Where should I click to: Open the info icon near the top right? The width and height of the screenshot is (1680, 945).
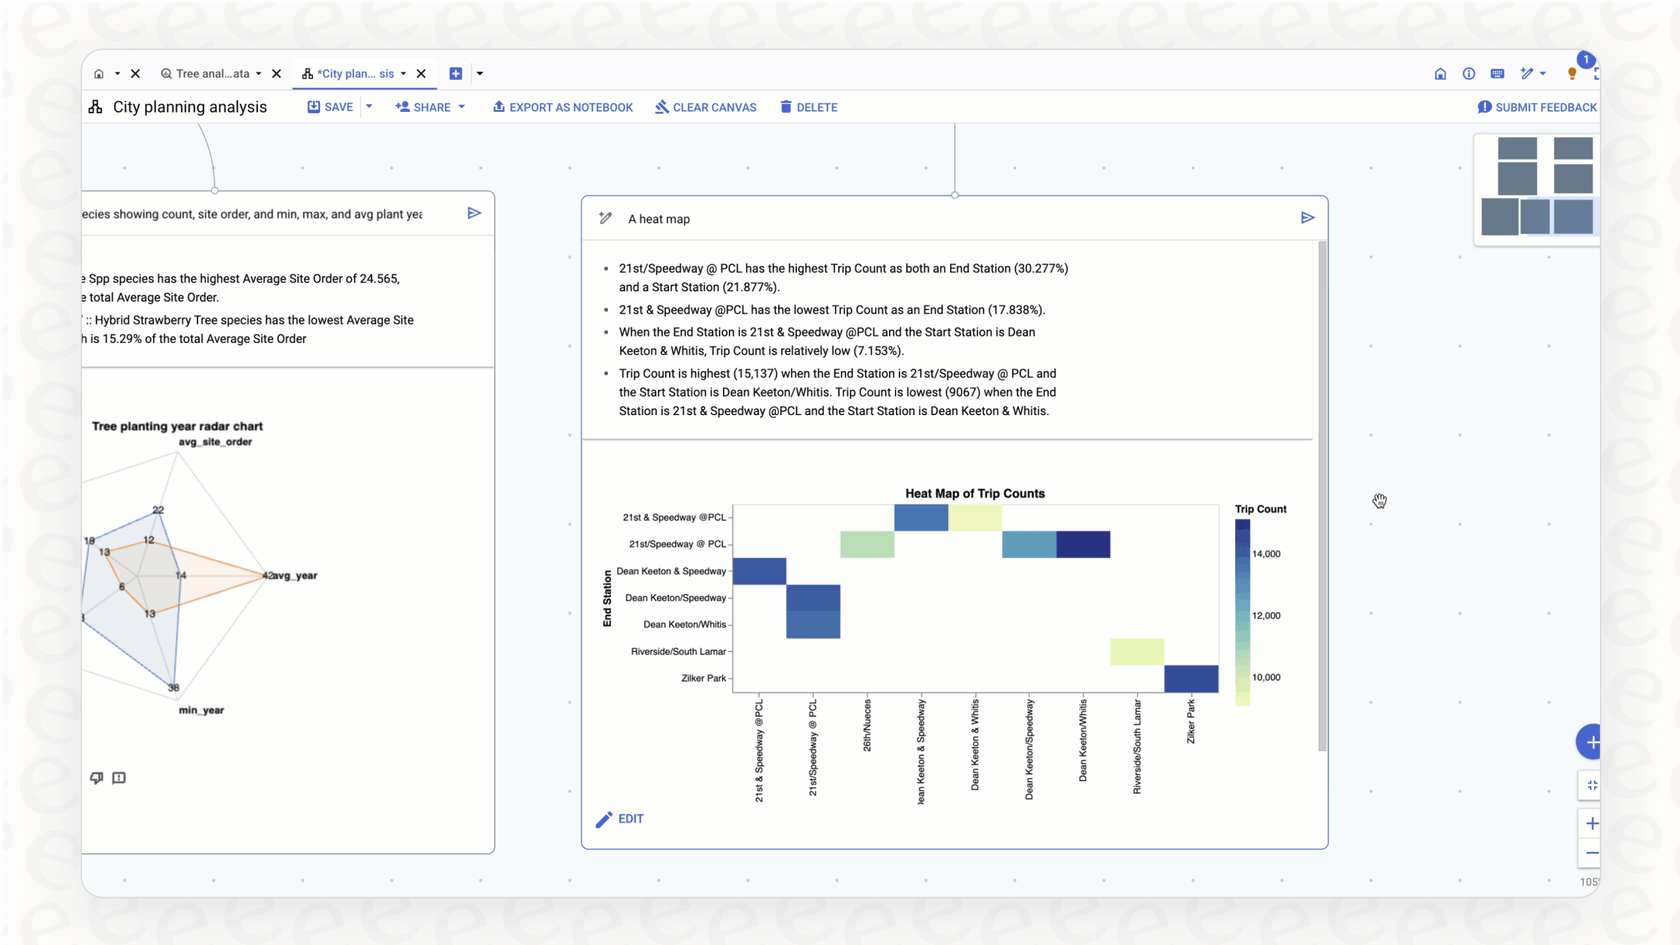point(1468,73)
